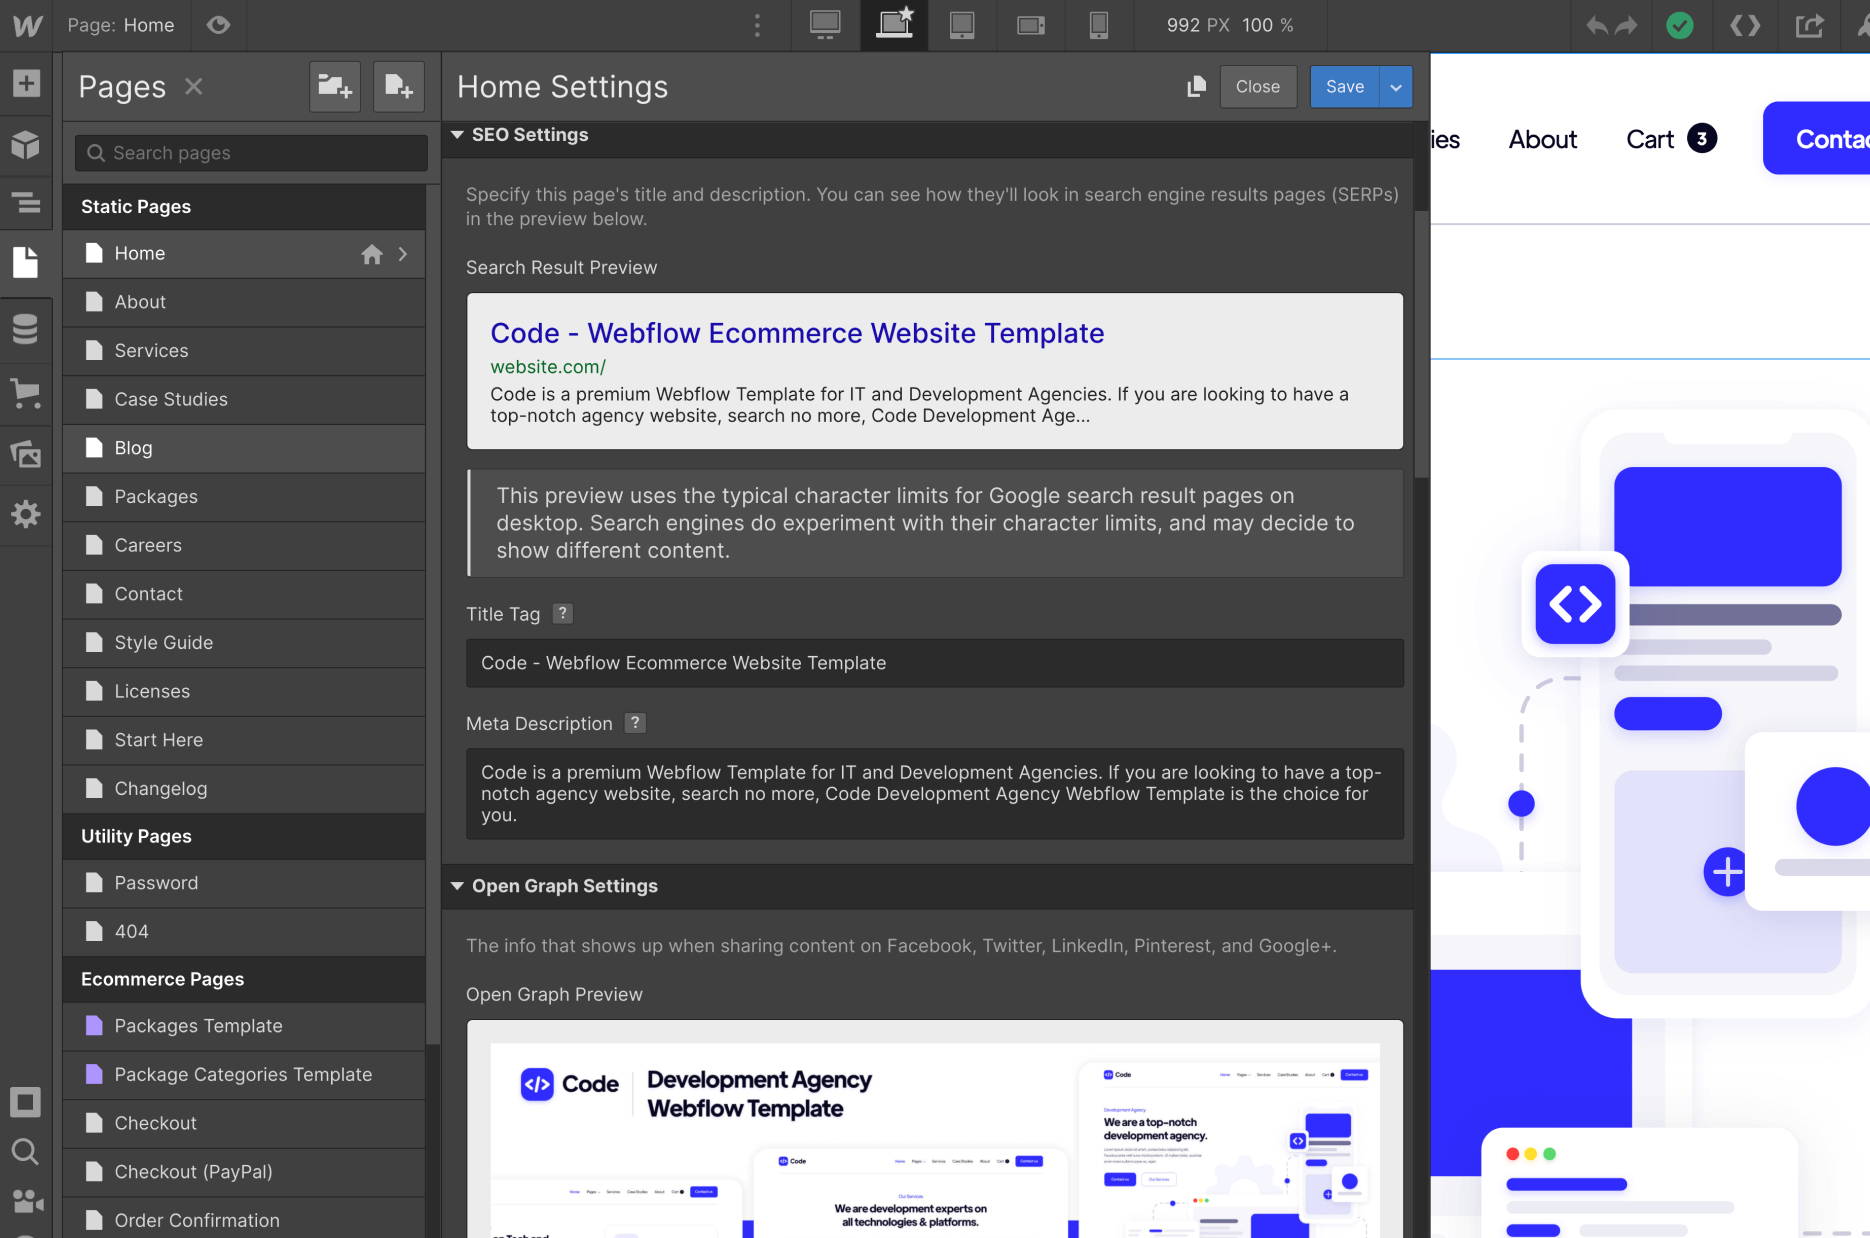Switch to tablet breakpoint preview
Viewport: 1870px width, 1238px height.
click(x=962, y=25)
